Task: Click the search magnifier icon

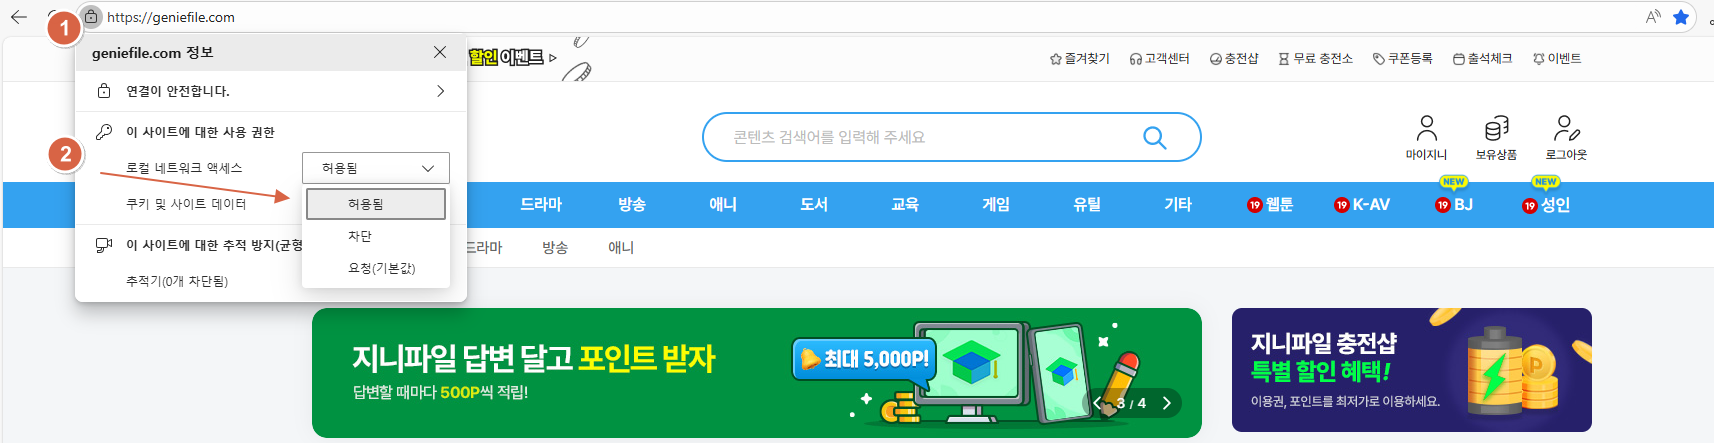Action: 1154,138
